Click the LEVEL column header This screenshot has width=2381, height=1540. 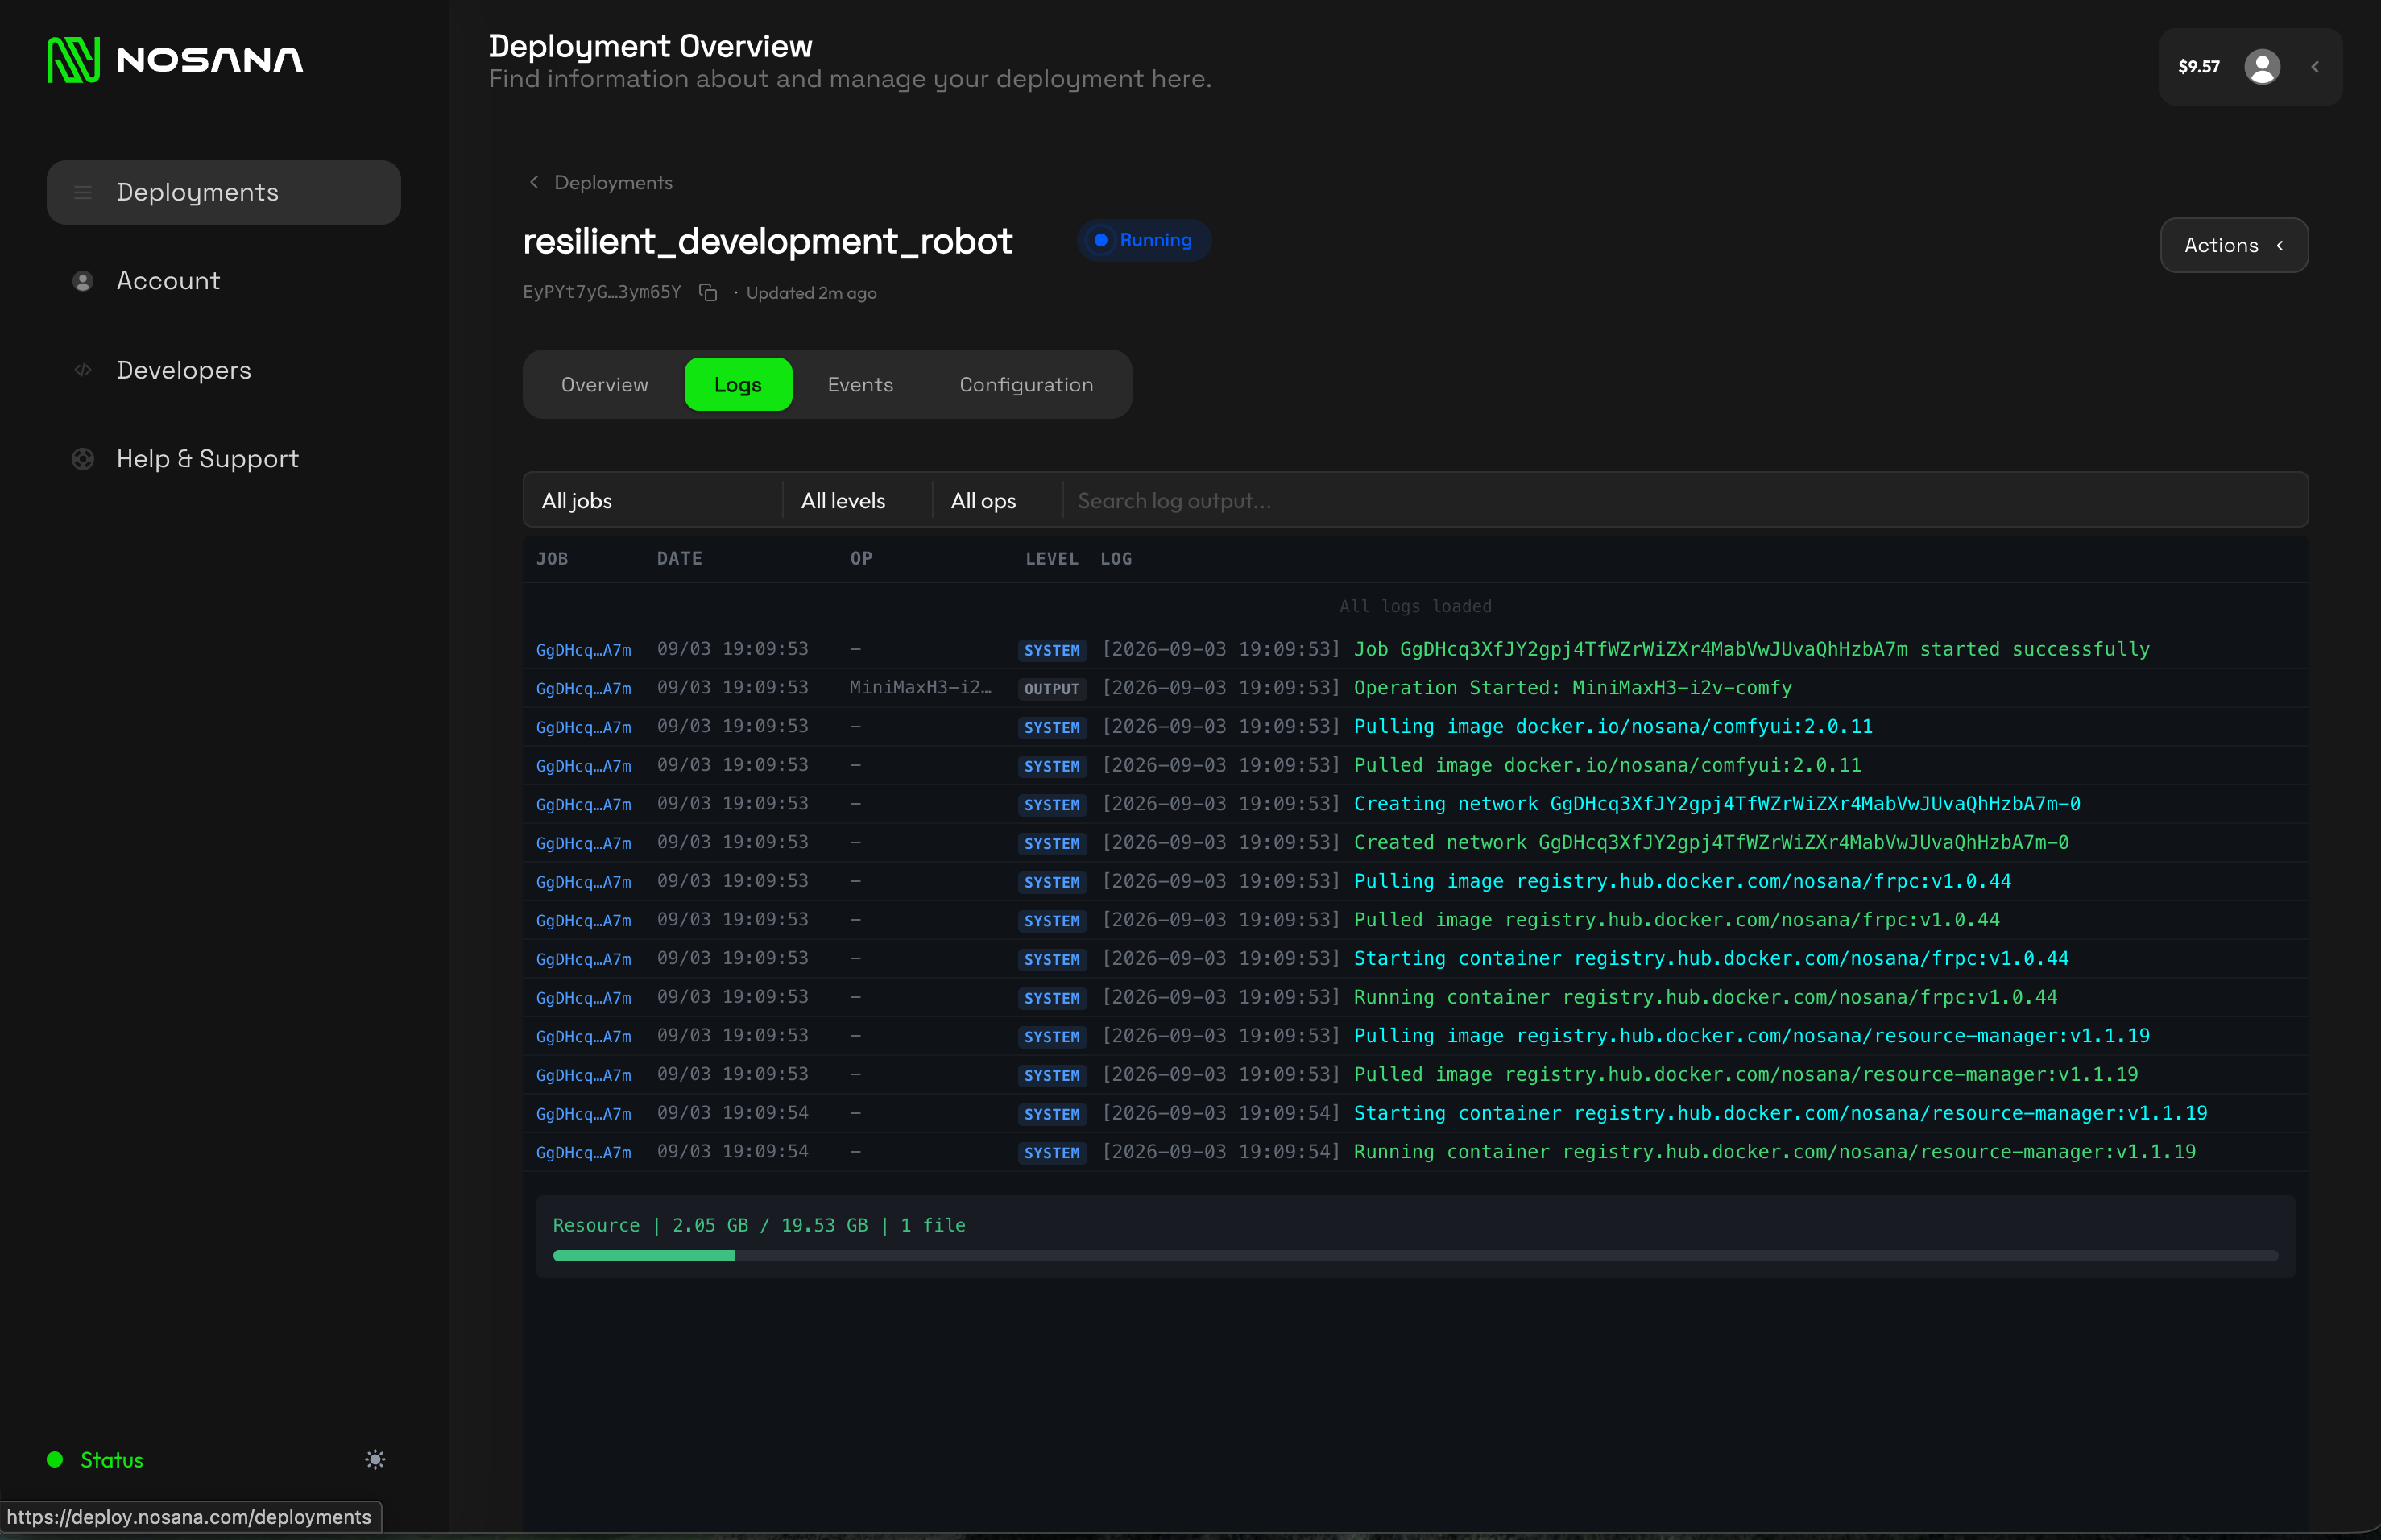(x=1051, y=558)
